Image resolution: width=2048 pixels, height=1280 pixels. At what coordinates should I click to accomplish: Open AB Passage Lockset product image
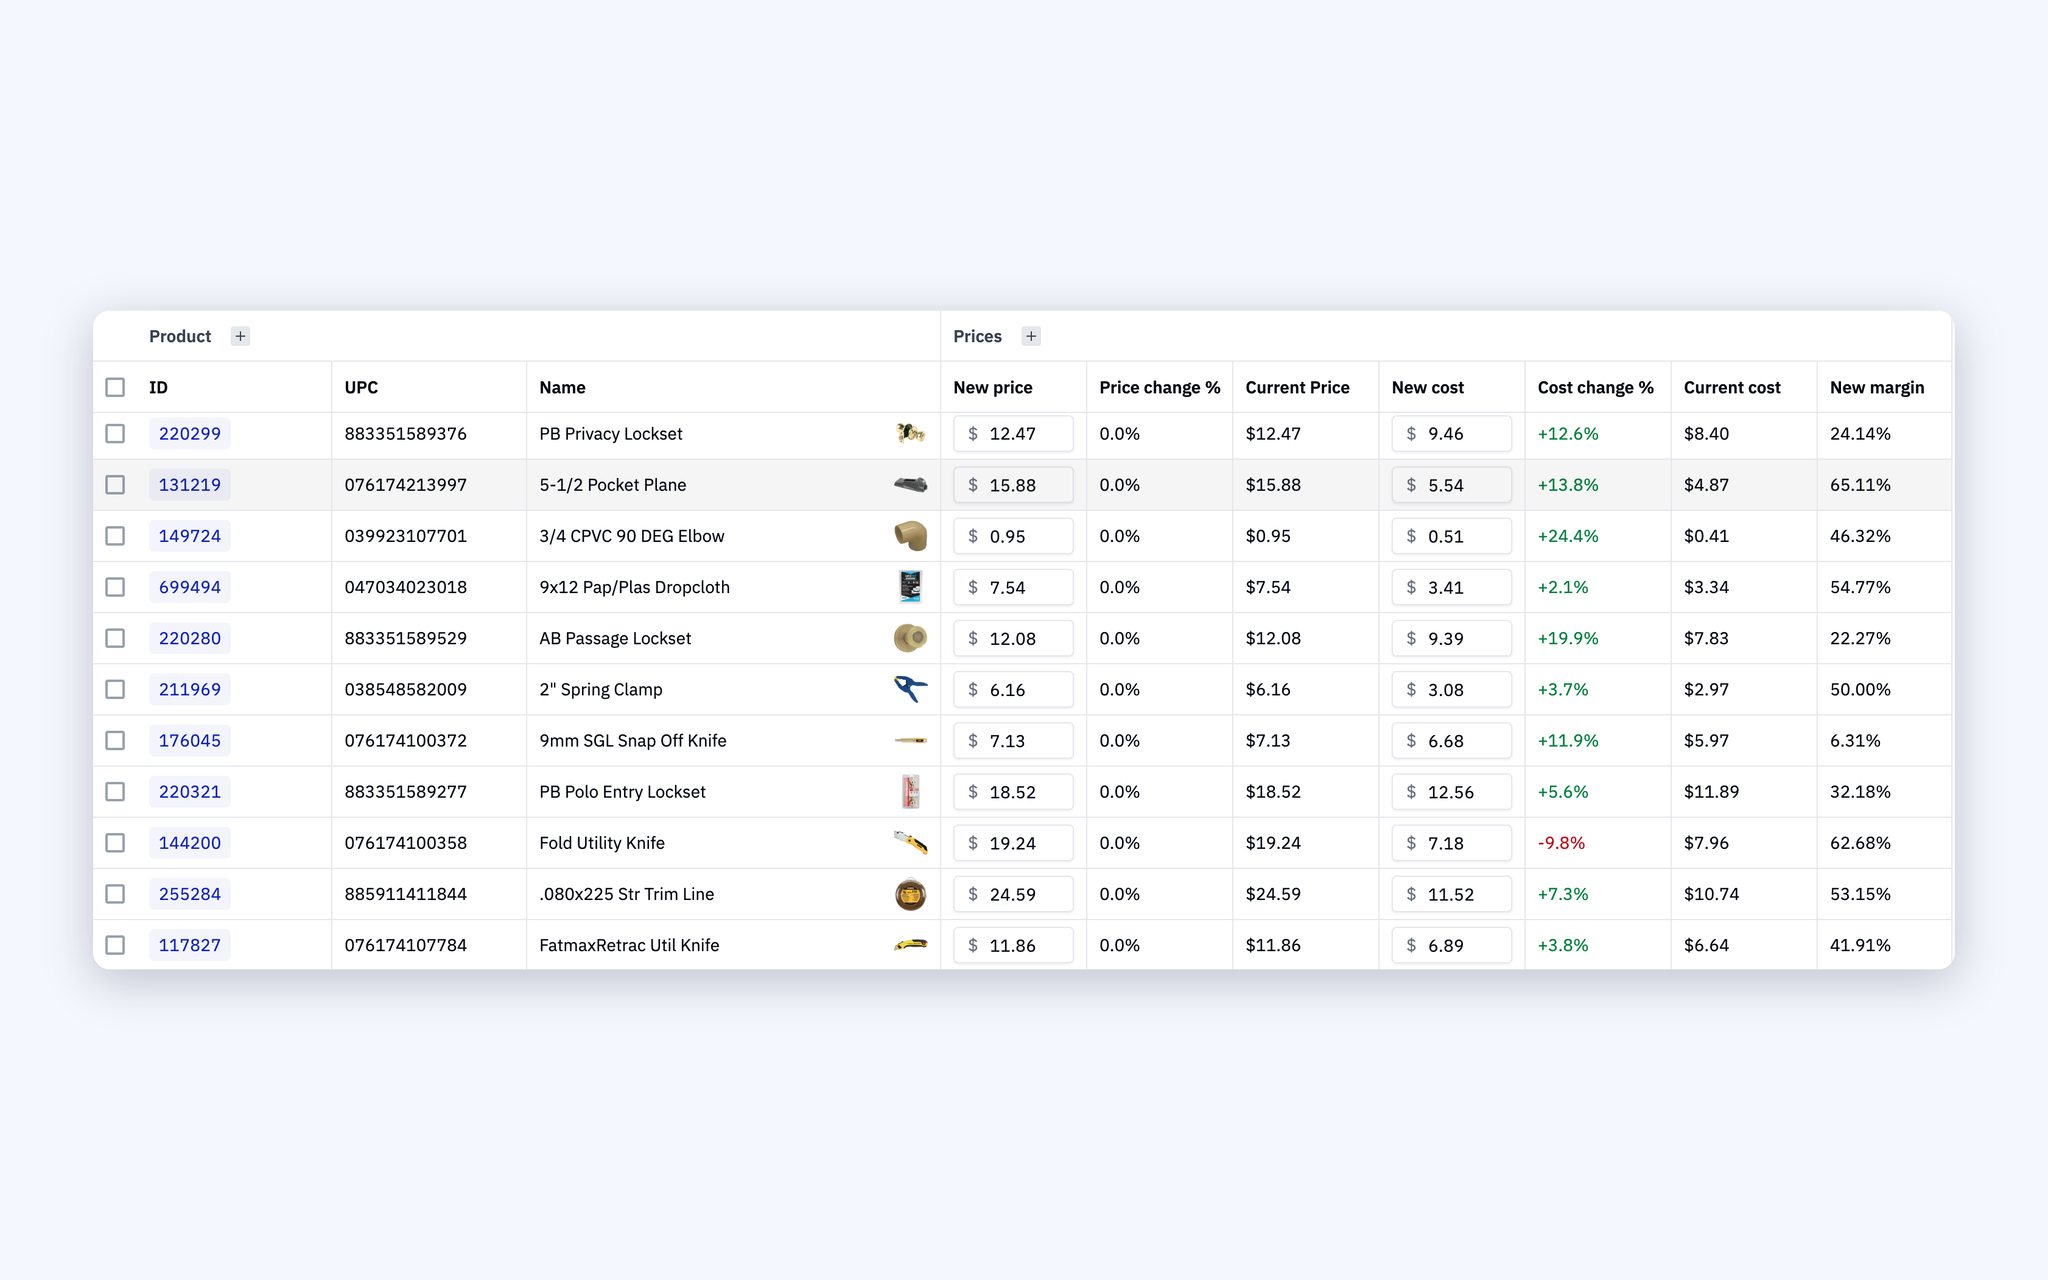(x=910, y=638)
